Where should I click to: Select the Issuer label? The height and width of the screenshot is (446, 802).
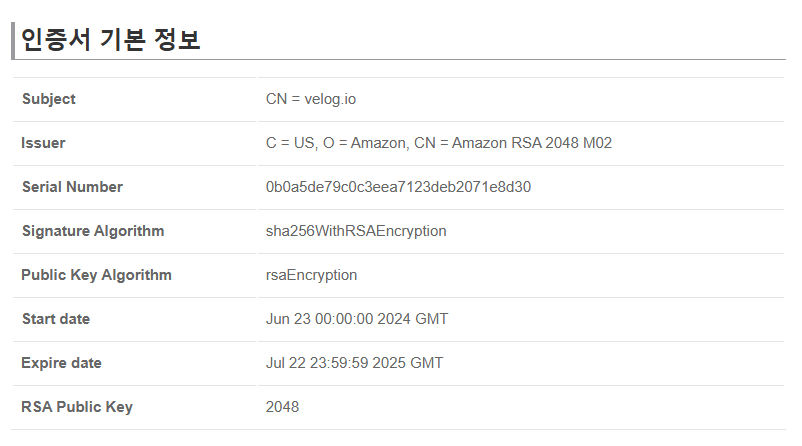click(43, 143)
